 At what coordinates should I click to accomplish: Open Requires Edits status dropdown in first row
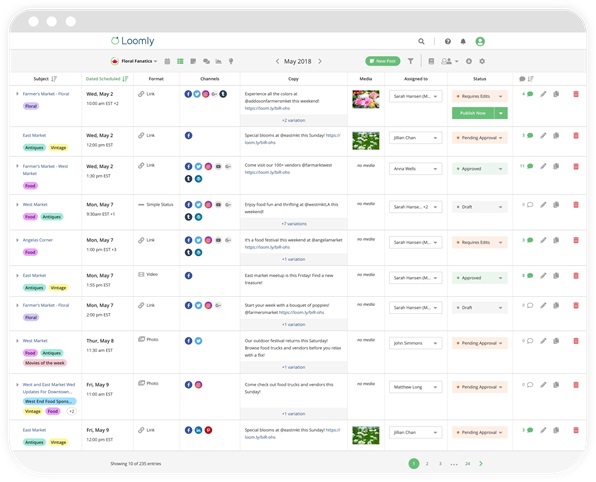[x=480, y=96]
